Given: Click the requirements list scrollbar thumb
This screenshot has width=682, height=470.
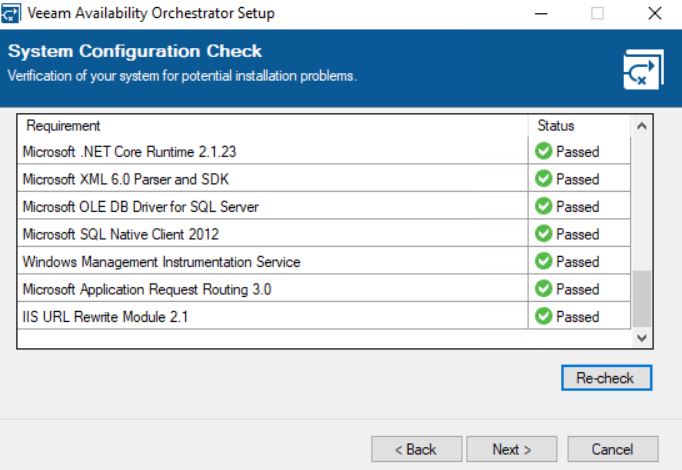Looking at the screenshot, I should click(642, 298).
